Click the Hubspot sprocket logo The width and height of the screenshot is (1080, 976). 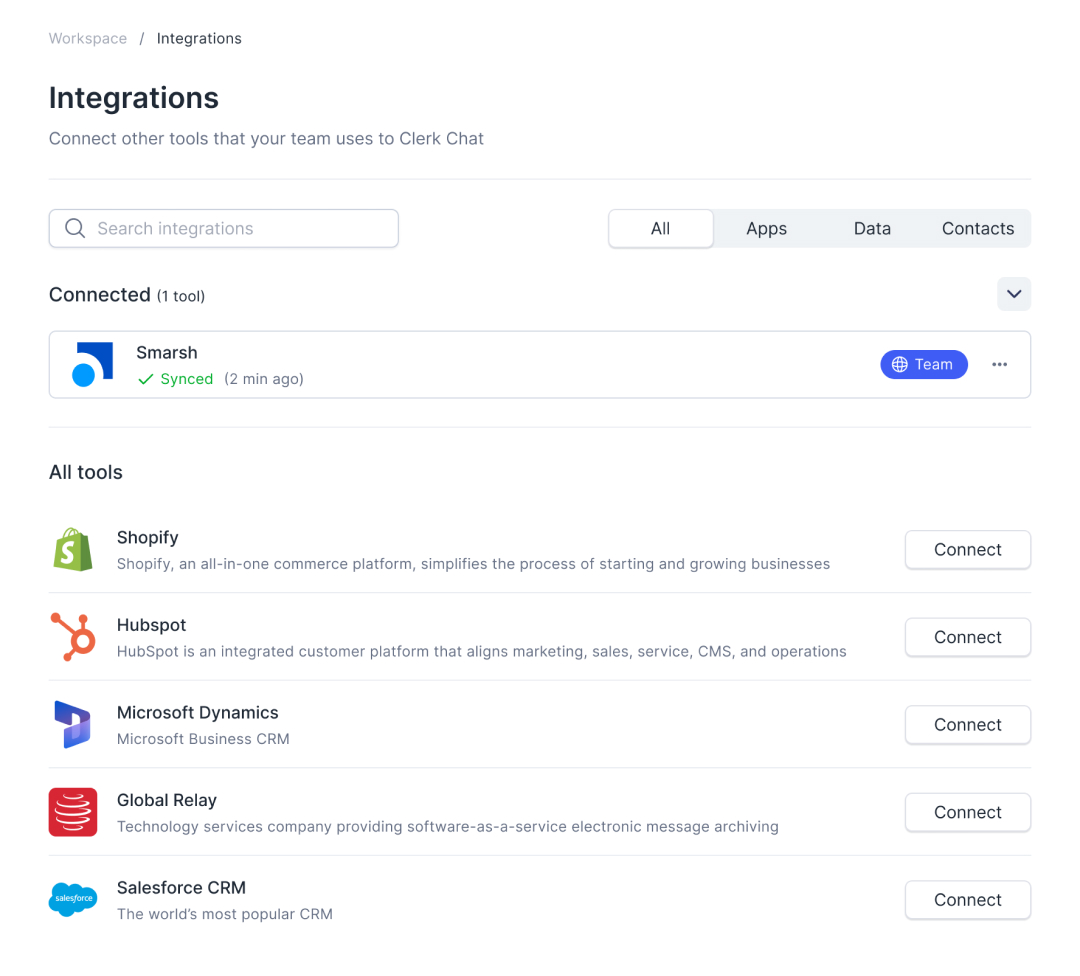(73, 637)
